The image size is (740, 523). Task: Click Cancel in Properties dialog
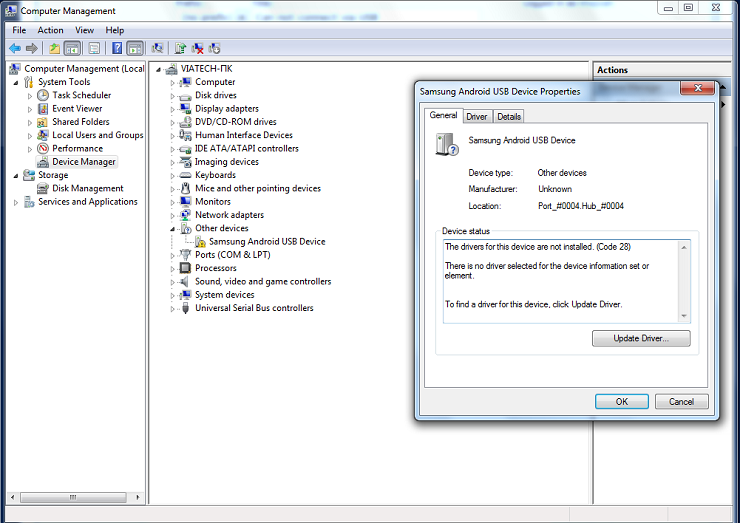coord(681,401)
